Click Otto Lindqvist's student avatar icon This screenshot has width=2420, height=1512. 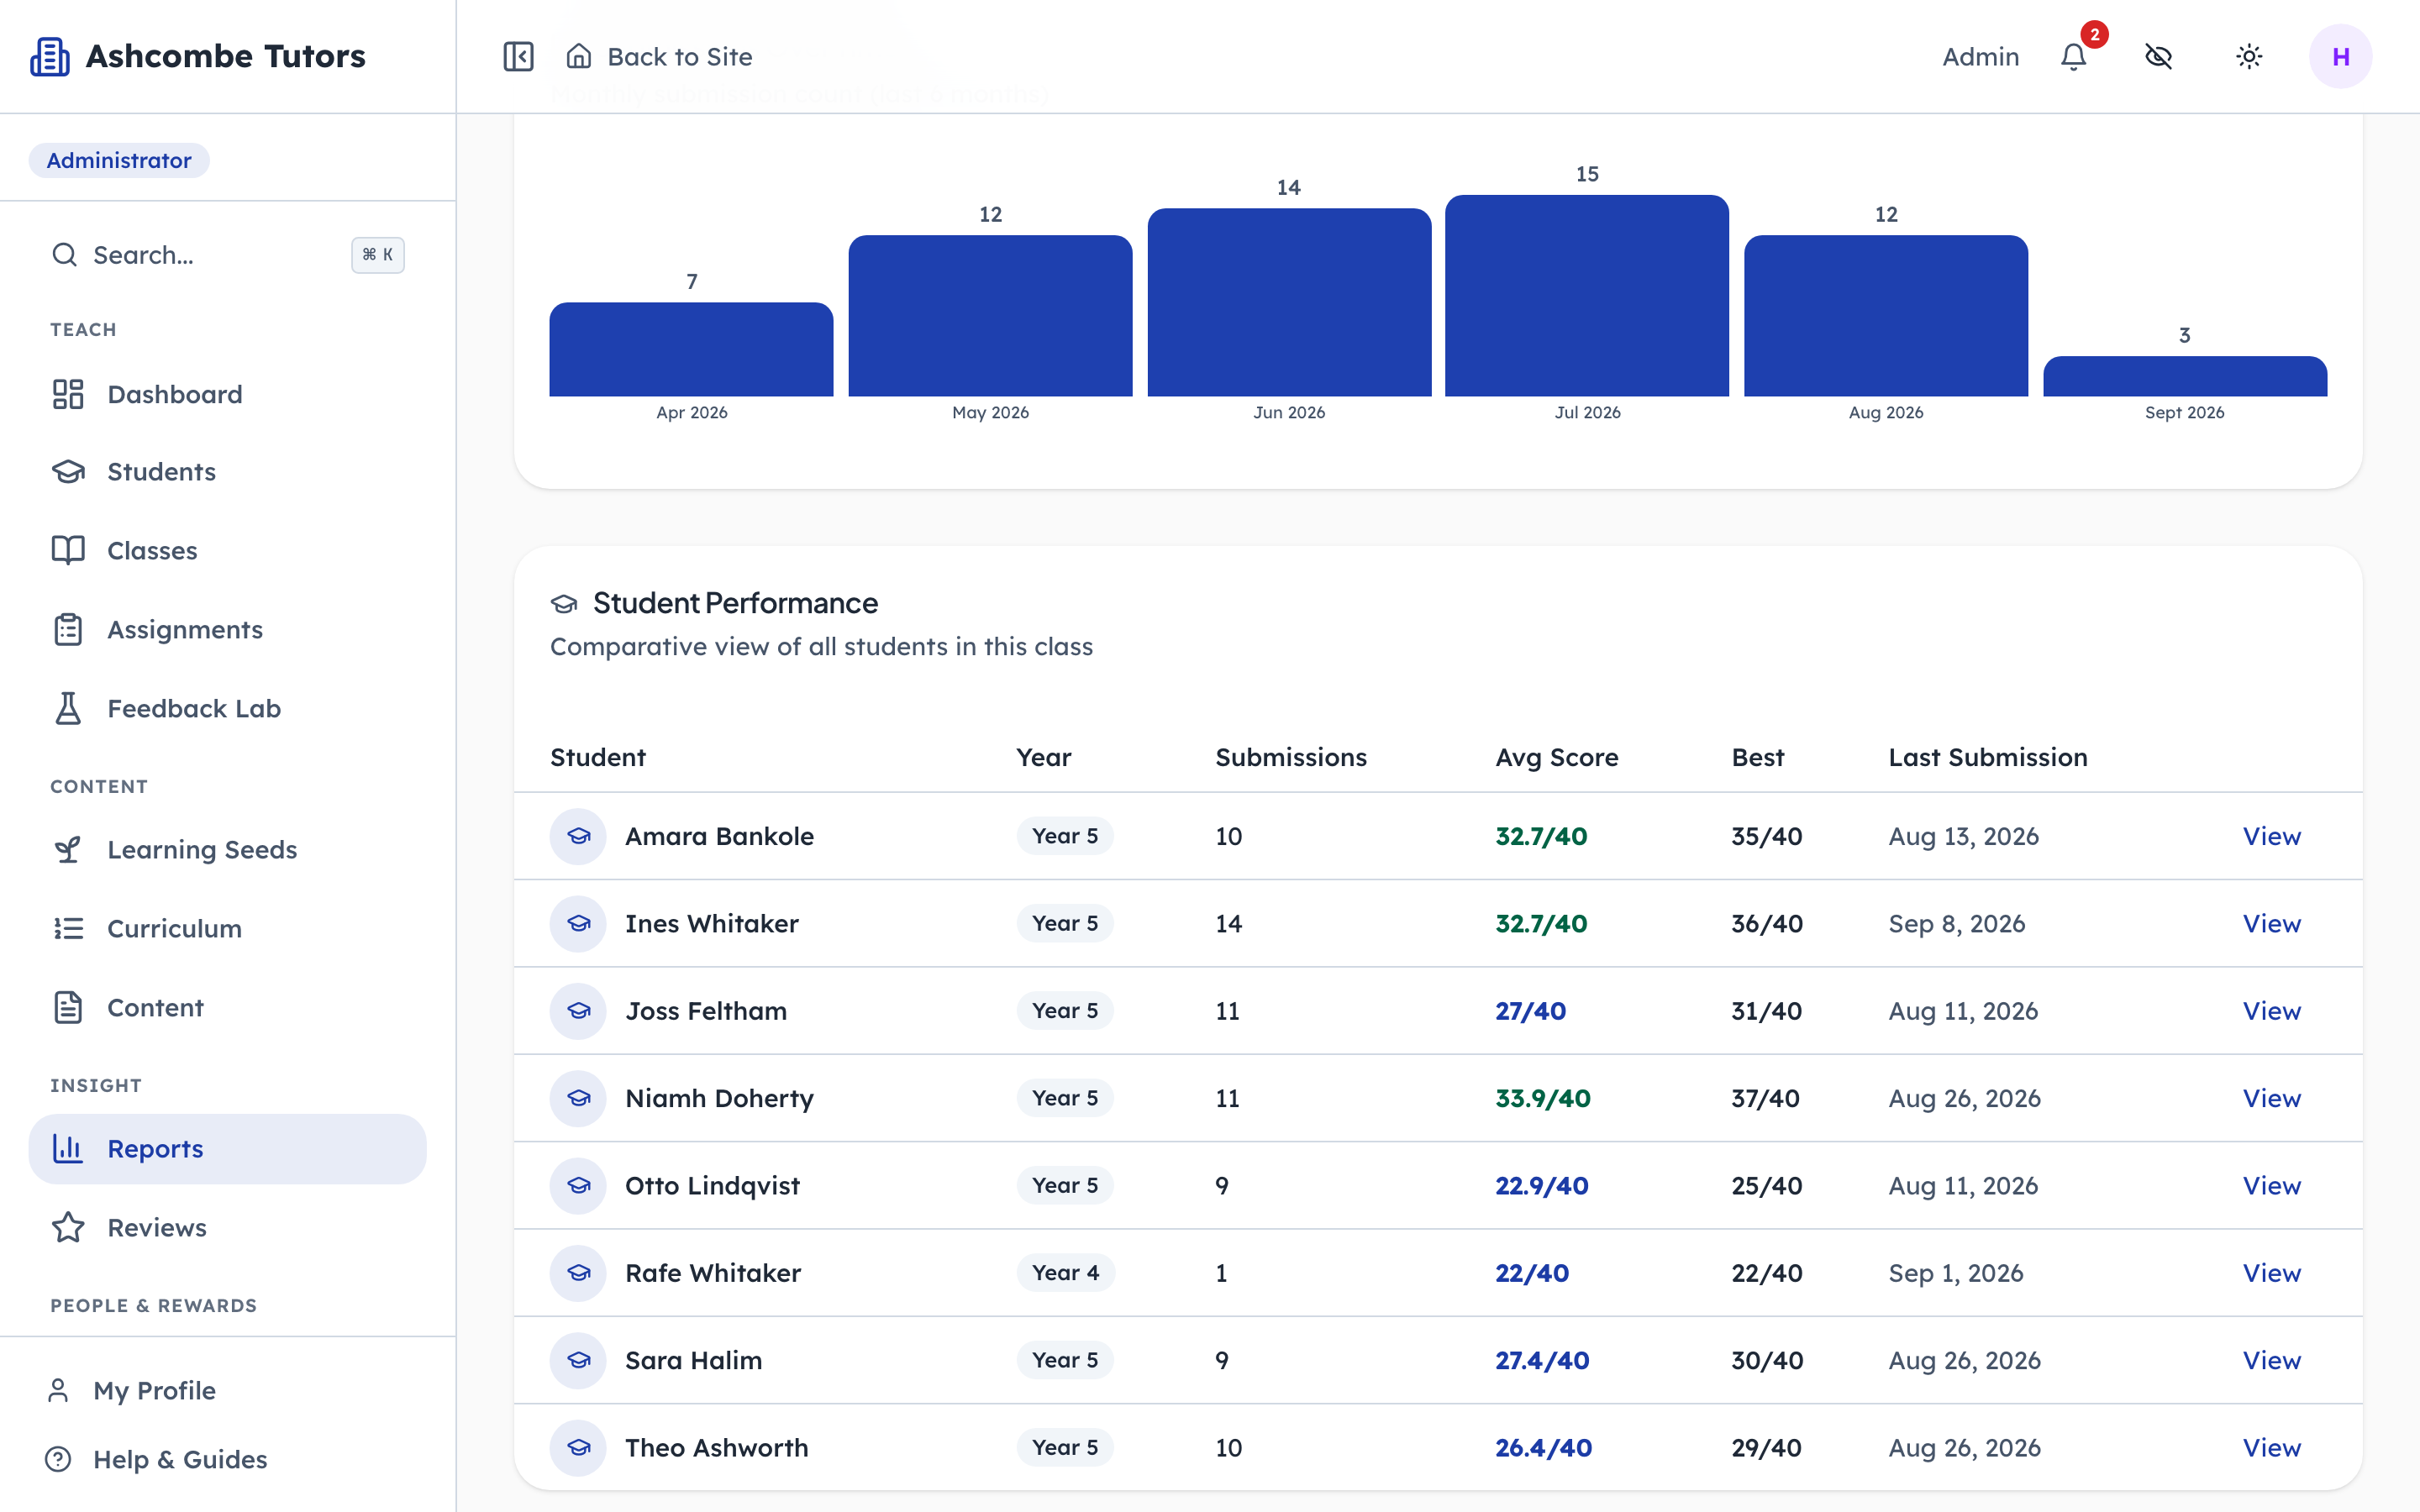[578, 1185]
